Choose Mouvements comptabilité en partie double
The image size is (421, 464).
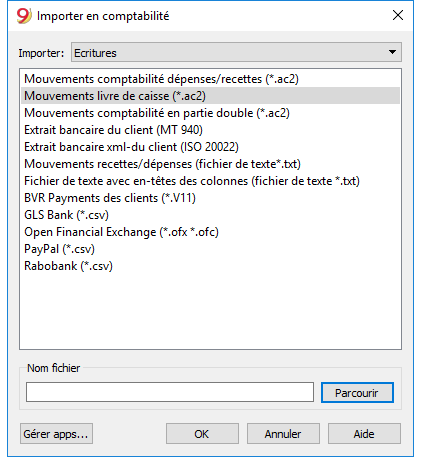click(x=210, y=113)
